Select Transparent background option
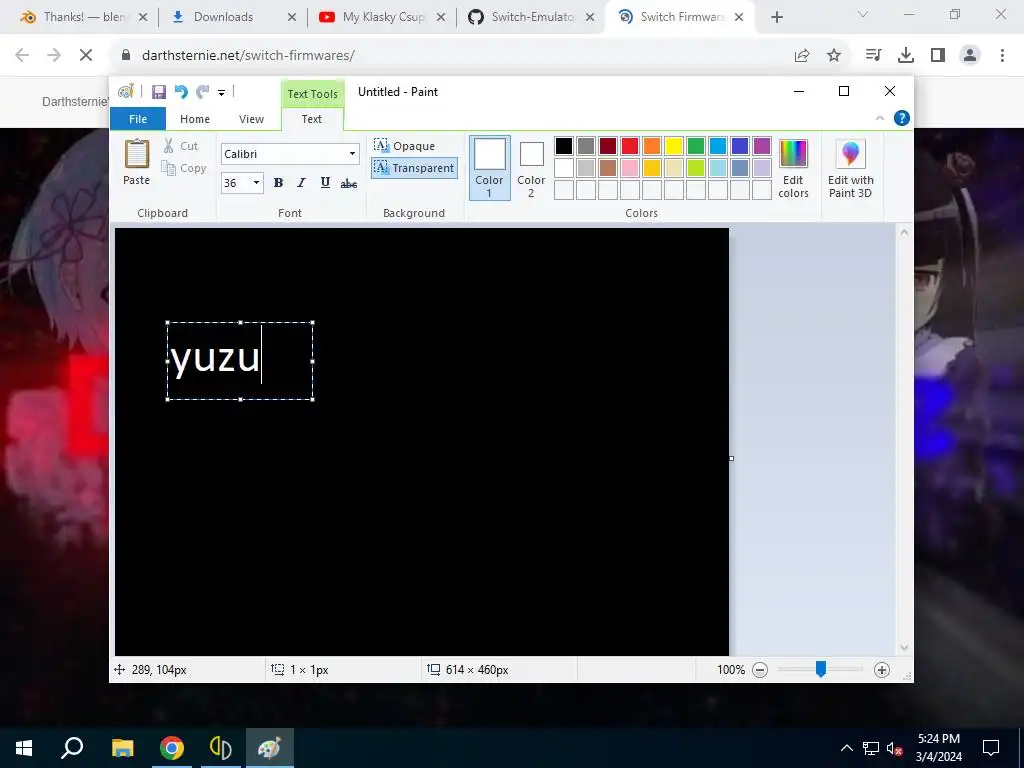The width and height of the screenshot is (1024, 768). [414, 168]
